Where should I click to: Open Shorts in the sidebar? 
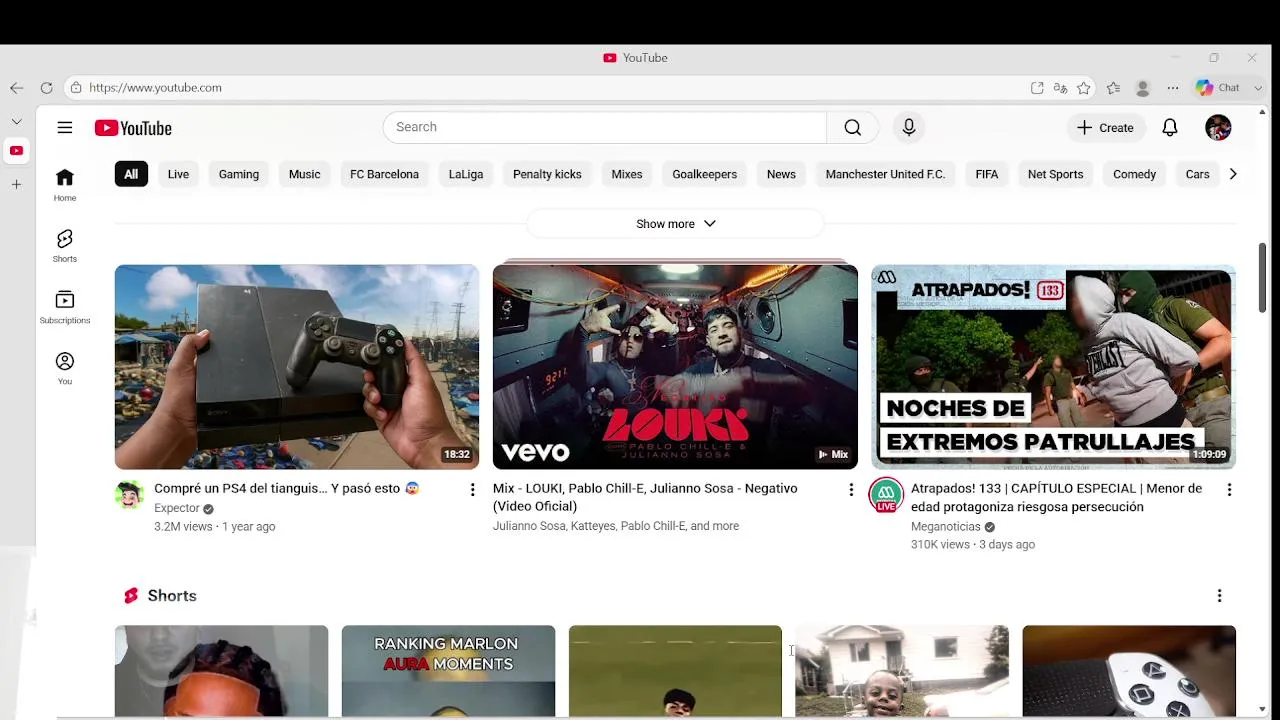(x=65, y=246)
